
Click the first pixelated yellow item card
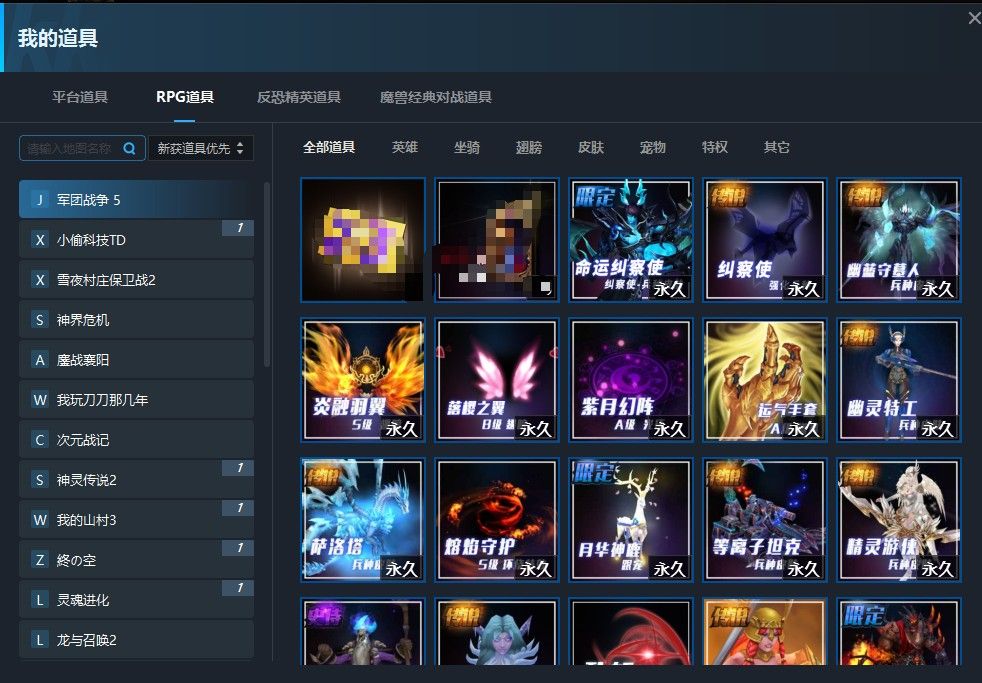(363, 240)
